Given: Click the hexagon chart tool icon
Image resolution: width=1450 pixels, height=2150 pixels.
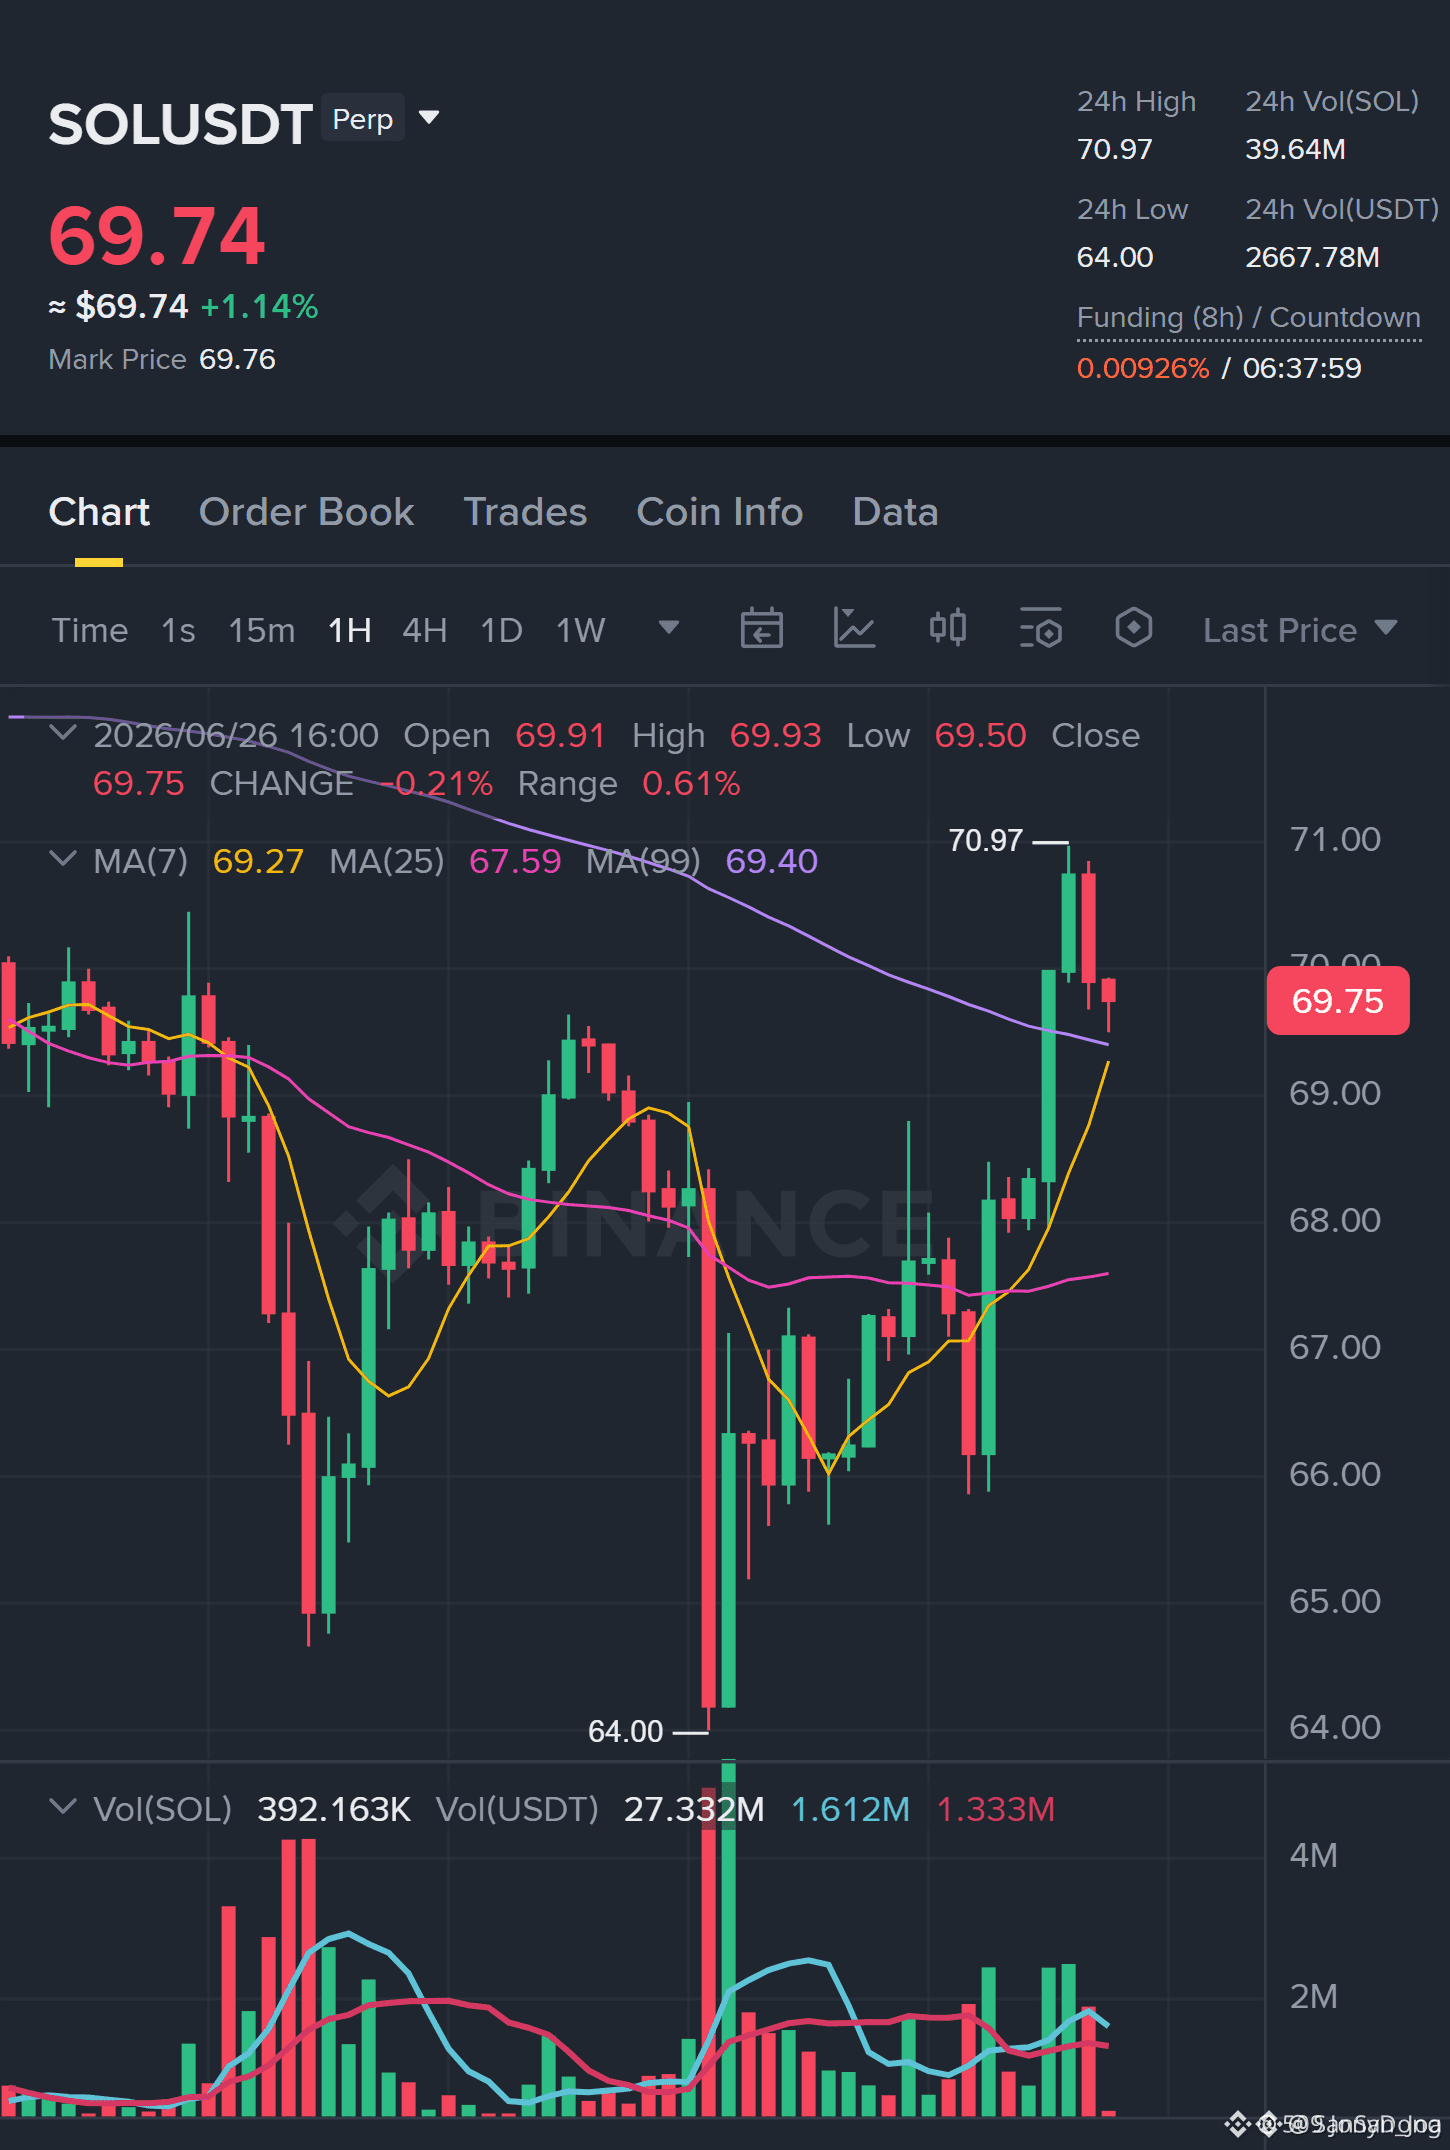Looking at the screenshot, I should [x=1133, y=629].
